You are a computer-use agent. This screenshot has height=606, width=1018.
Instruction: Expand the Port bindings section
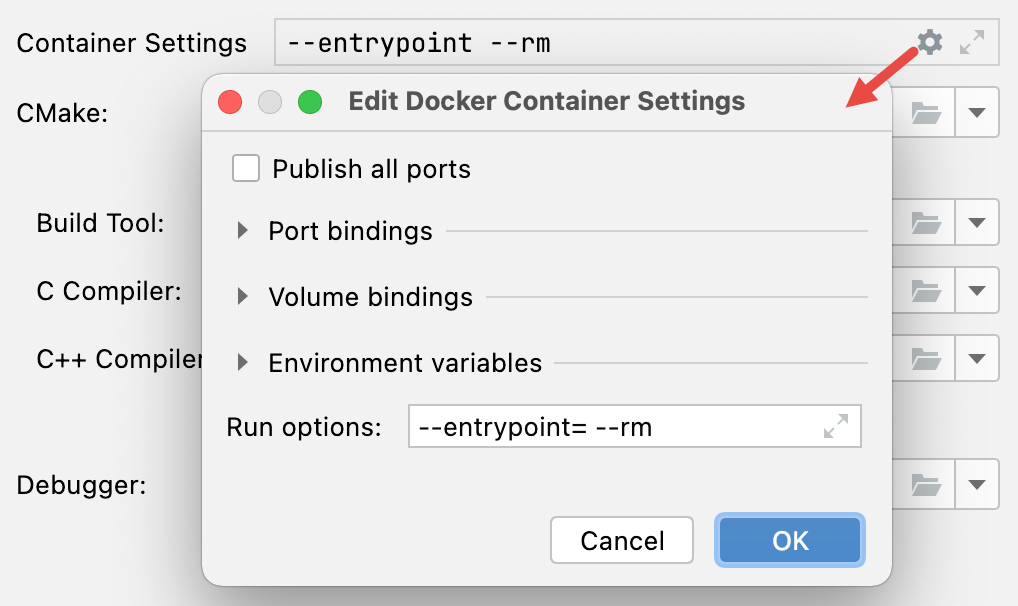click(x=243, y=230)
